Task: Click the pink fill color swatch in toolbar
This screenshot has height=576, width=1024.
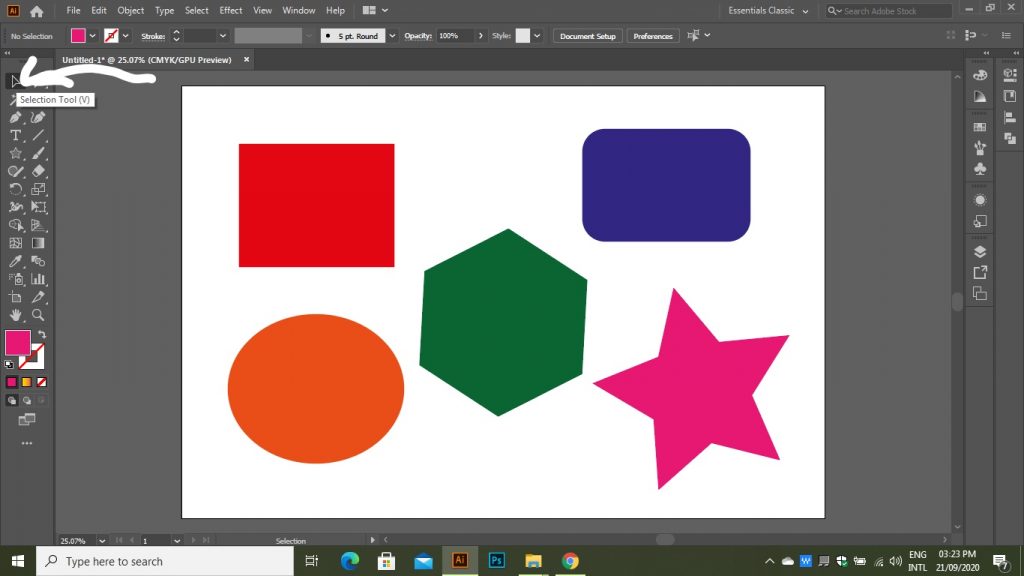Action: pyautogui.click(x=17, y=343)
